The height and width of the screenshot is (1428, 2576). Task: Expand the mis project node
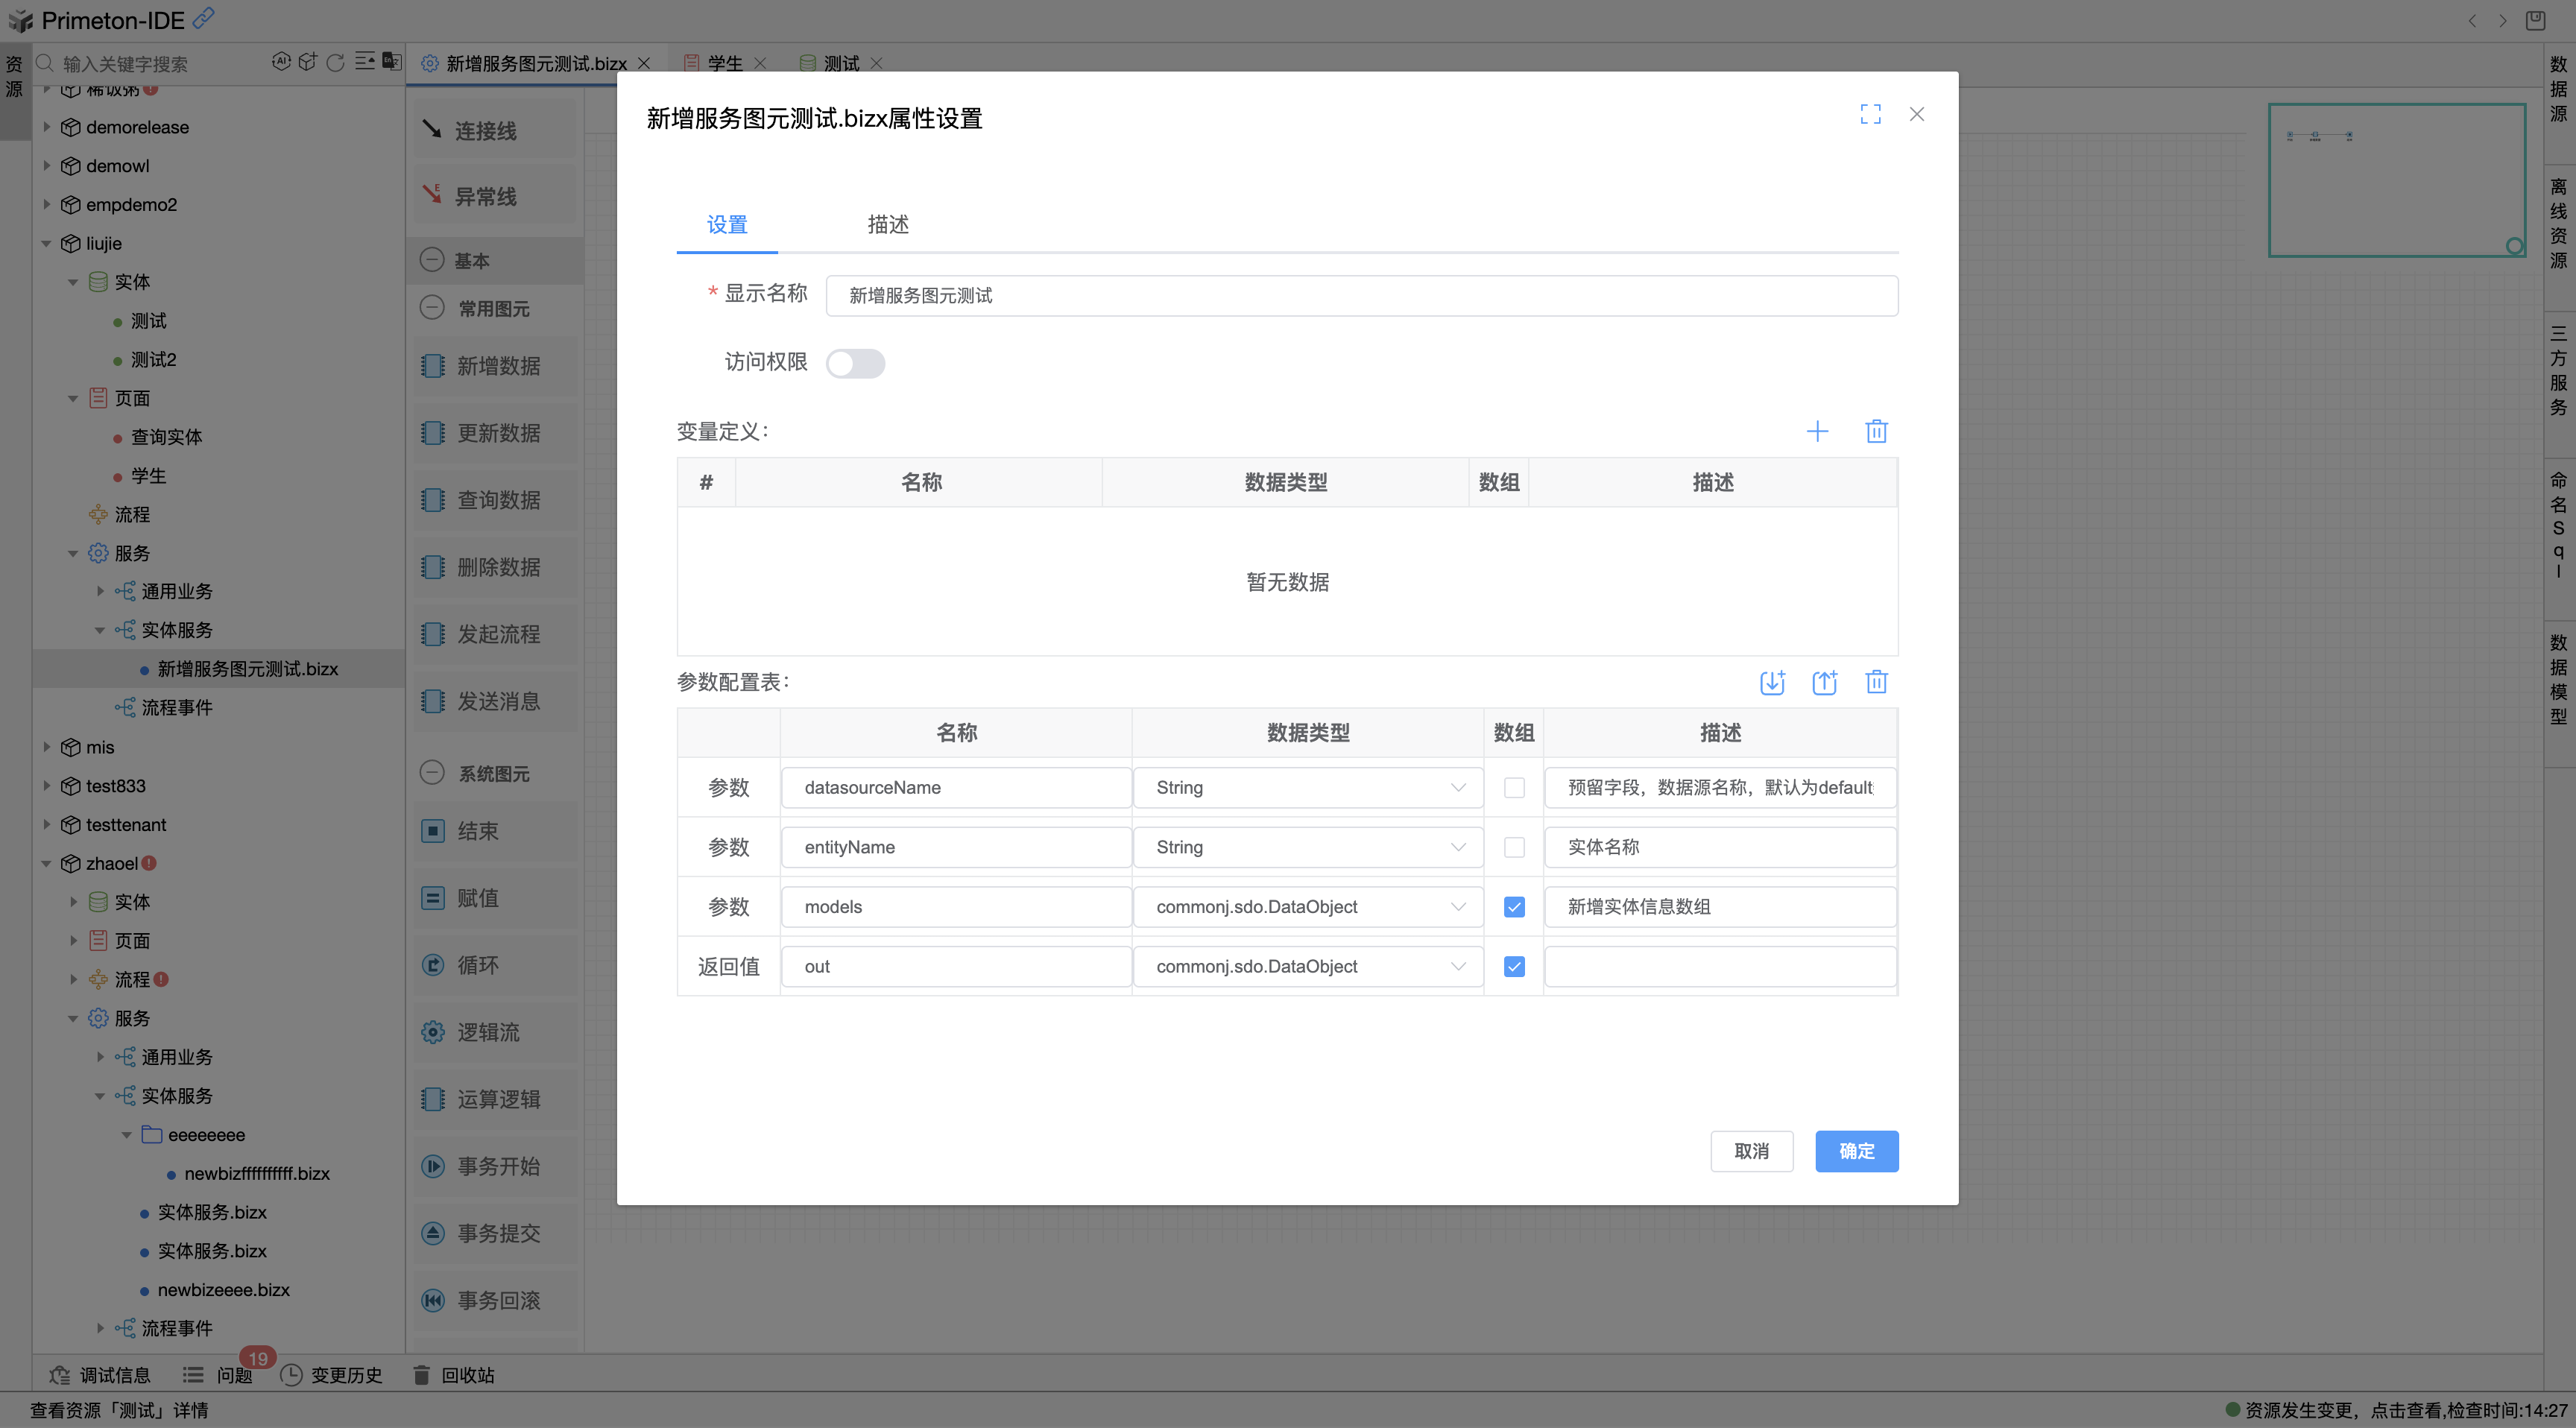pyautogui.click(x=46, y=747)
